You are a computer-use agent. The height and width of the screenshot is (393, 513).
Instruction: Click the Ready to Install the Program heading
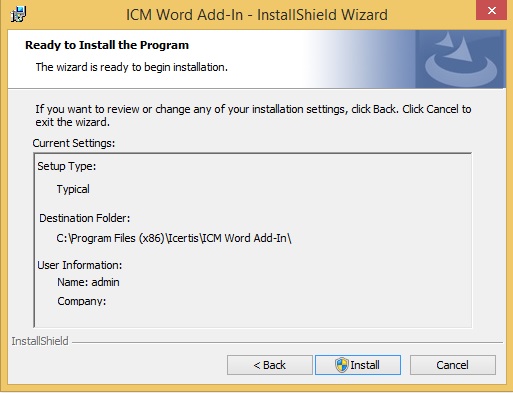pos(107,45)
